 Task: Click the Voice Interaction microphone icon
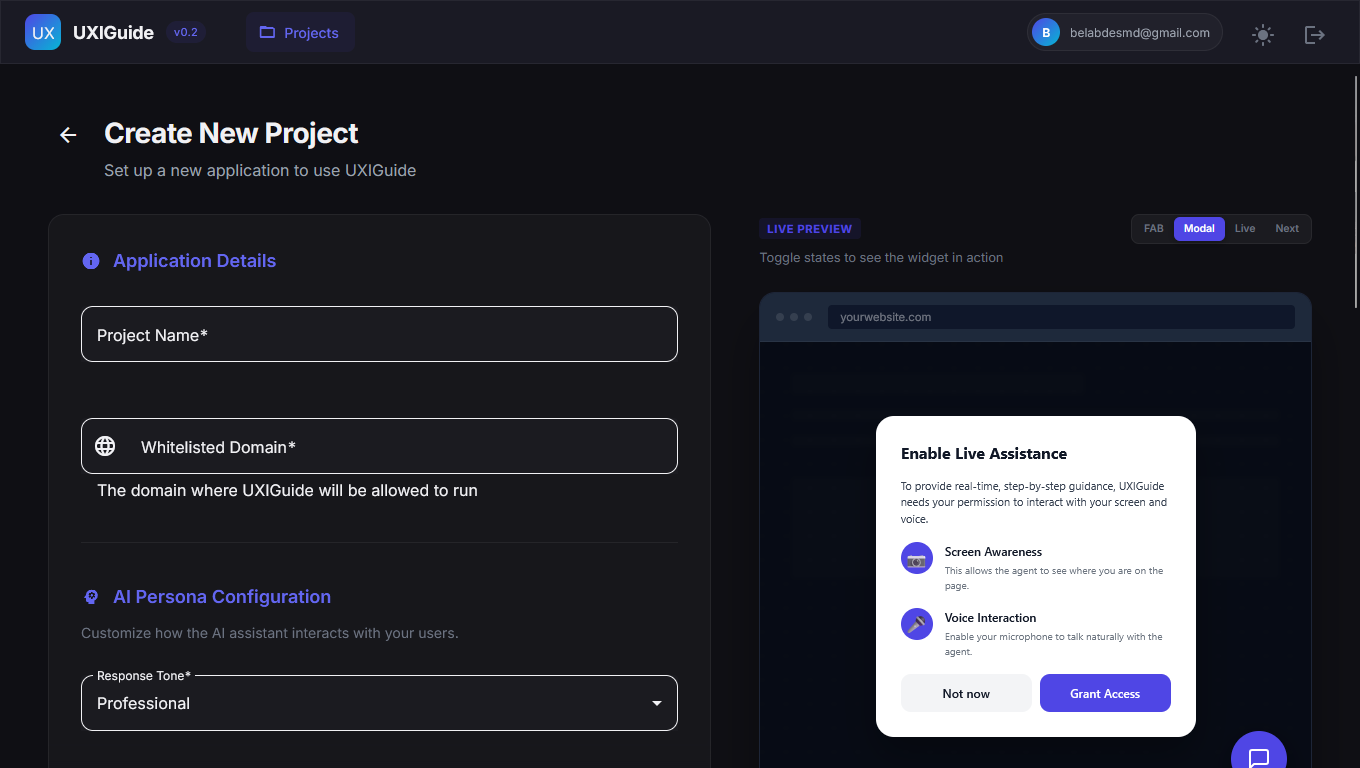(x=917, y=625)
